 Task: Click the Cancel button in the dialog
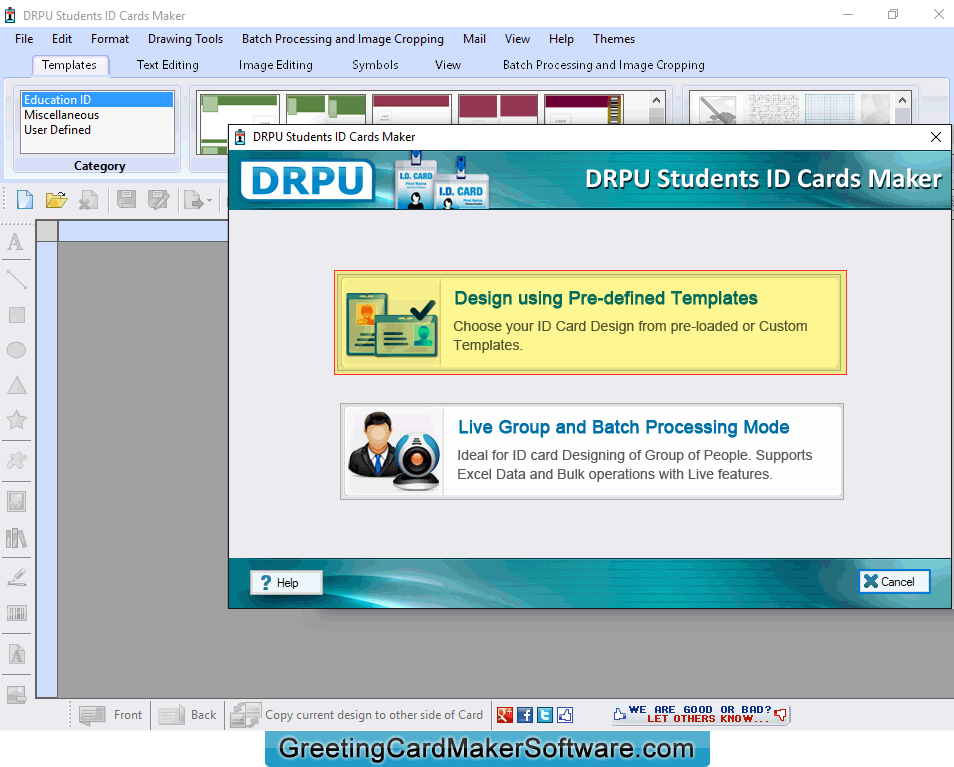click(x=894, y=581)
